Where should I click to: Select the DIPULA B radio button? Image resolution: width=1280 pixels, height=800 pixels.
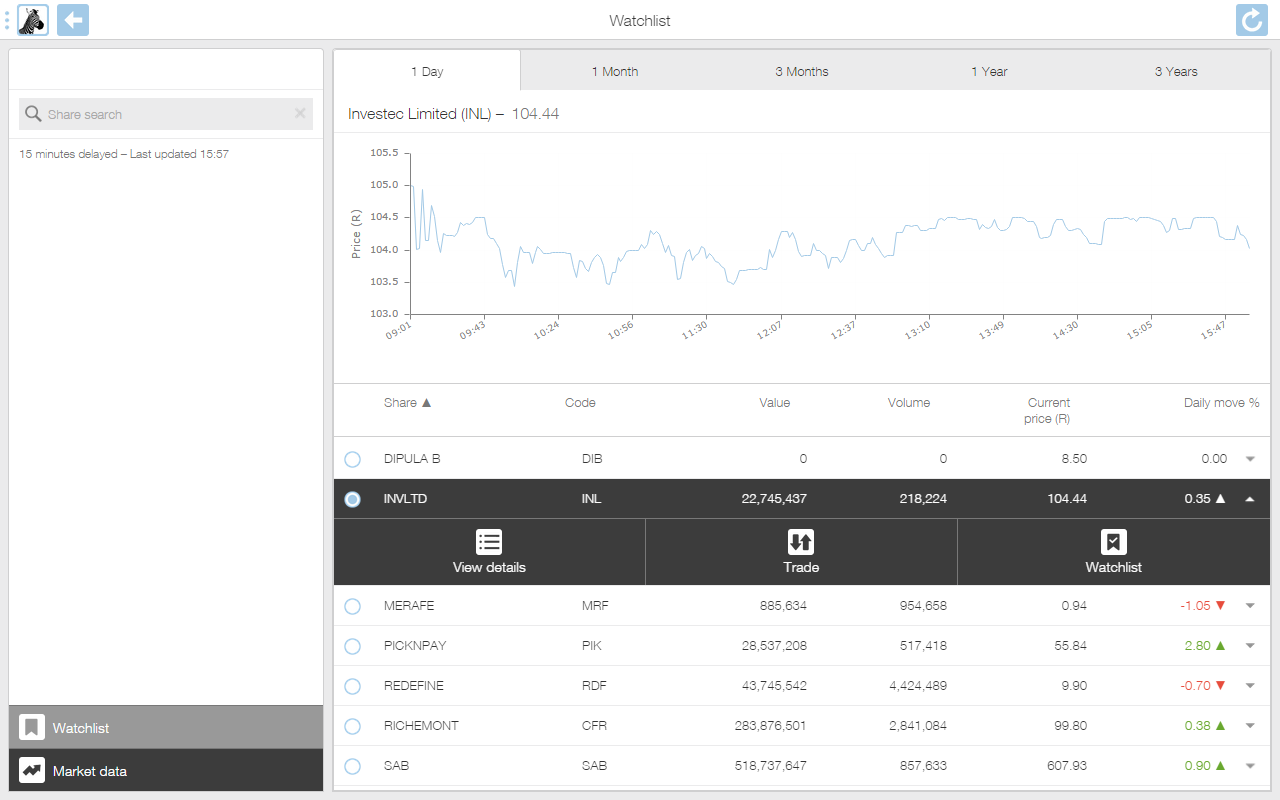[352, 459]
